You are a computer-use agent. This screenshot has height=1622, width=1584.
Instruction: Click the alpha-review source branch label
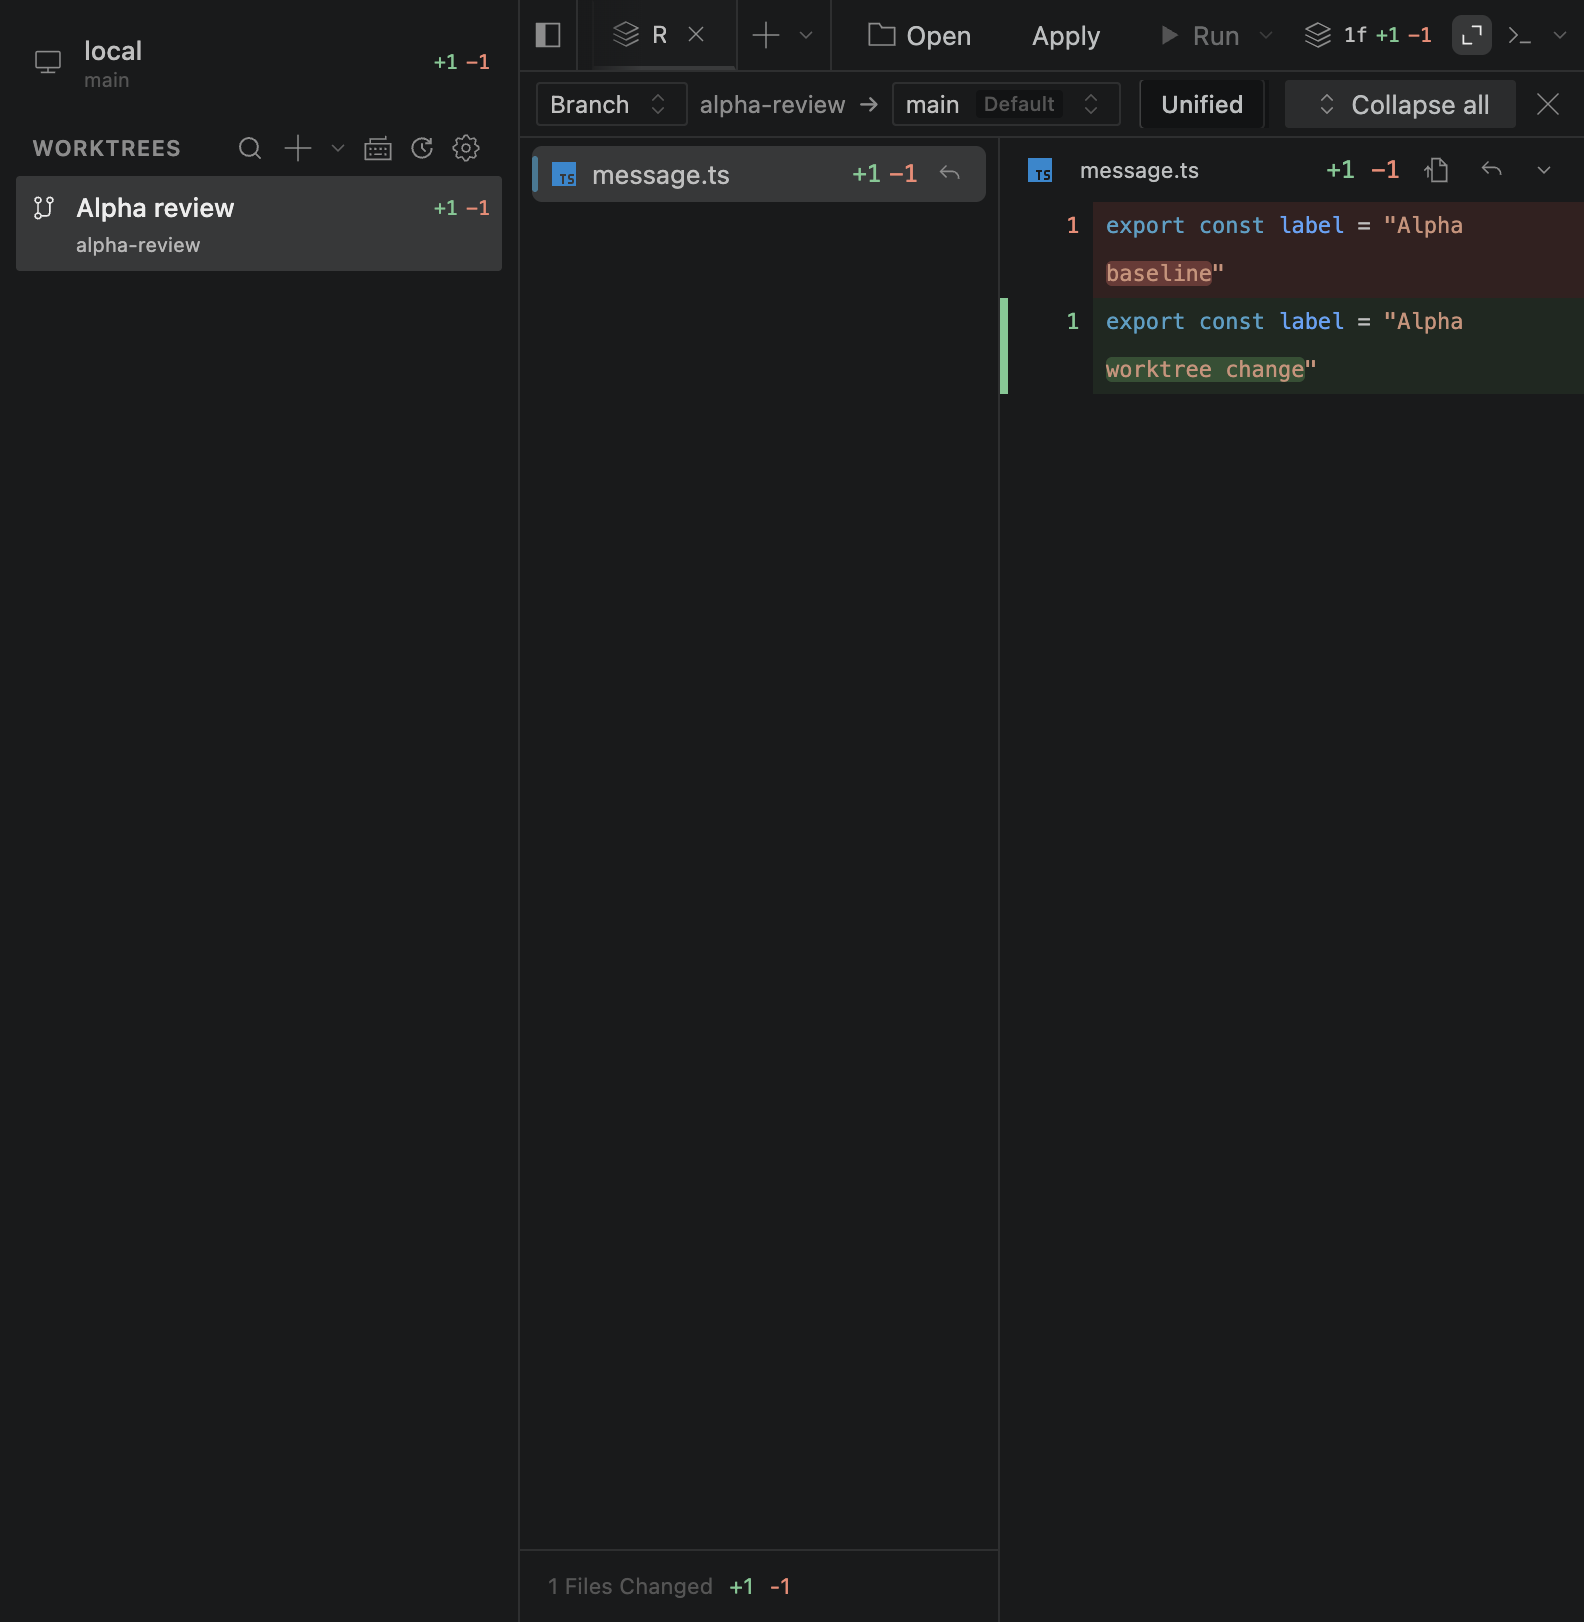point(772,104)
